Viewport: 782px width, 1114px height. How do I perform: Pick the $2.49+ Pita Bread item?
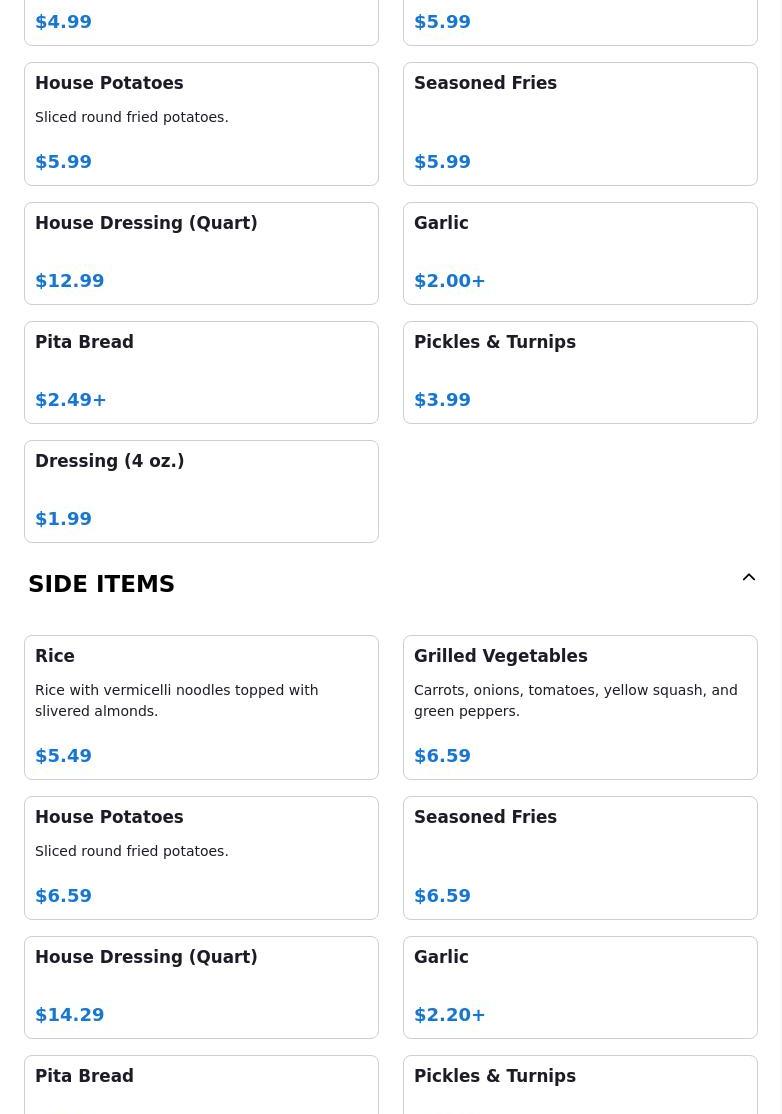point(201,372)
